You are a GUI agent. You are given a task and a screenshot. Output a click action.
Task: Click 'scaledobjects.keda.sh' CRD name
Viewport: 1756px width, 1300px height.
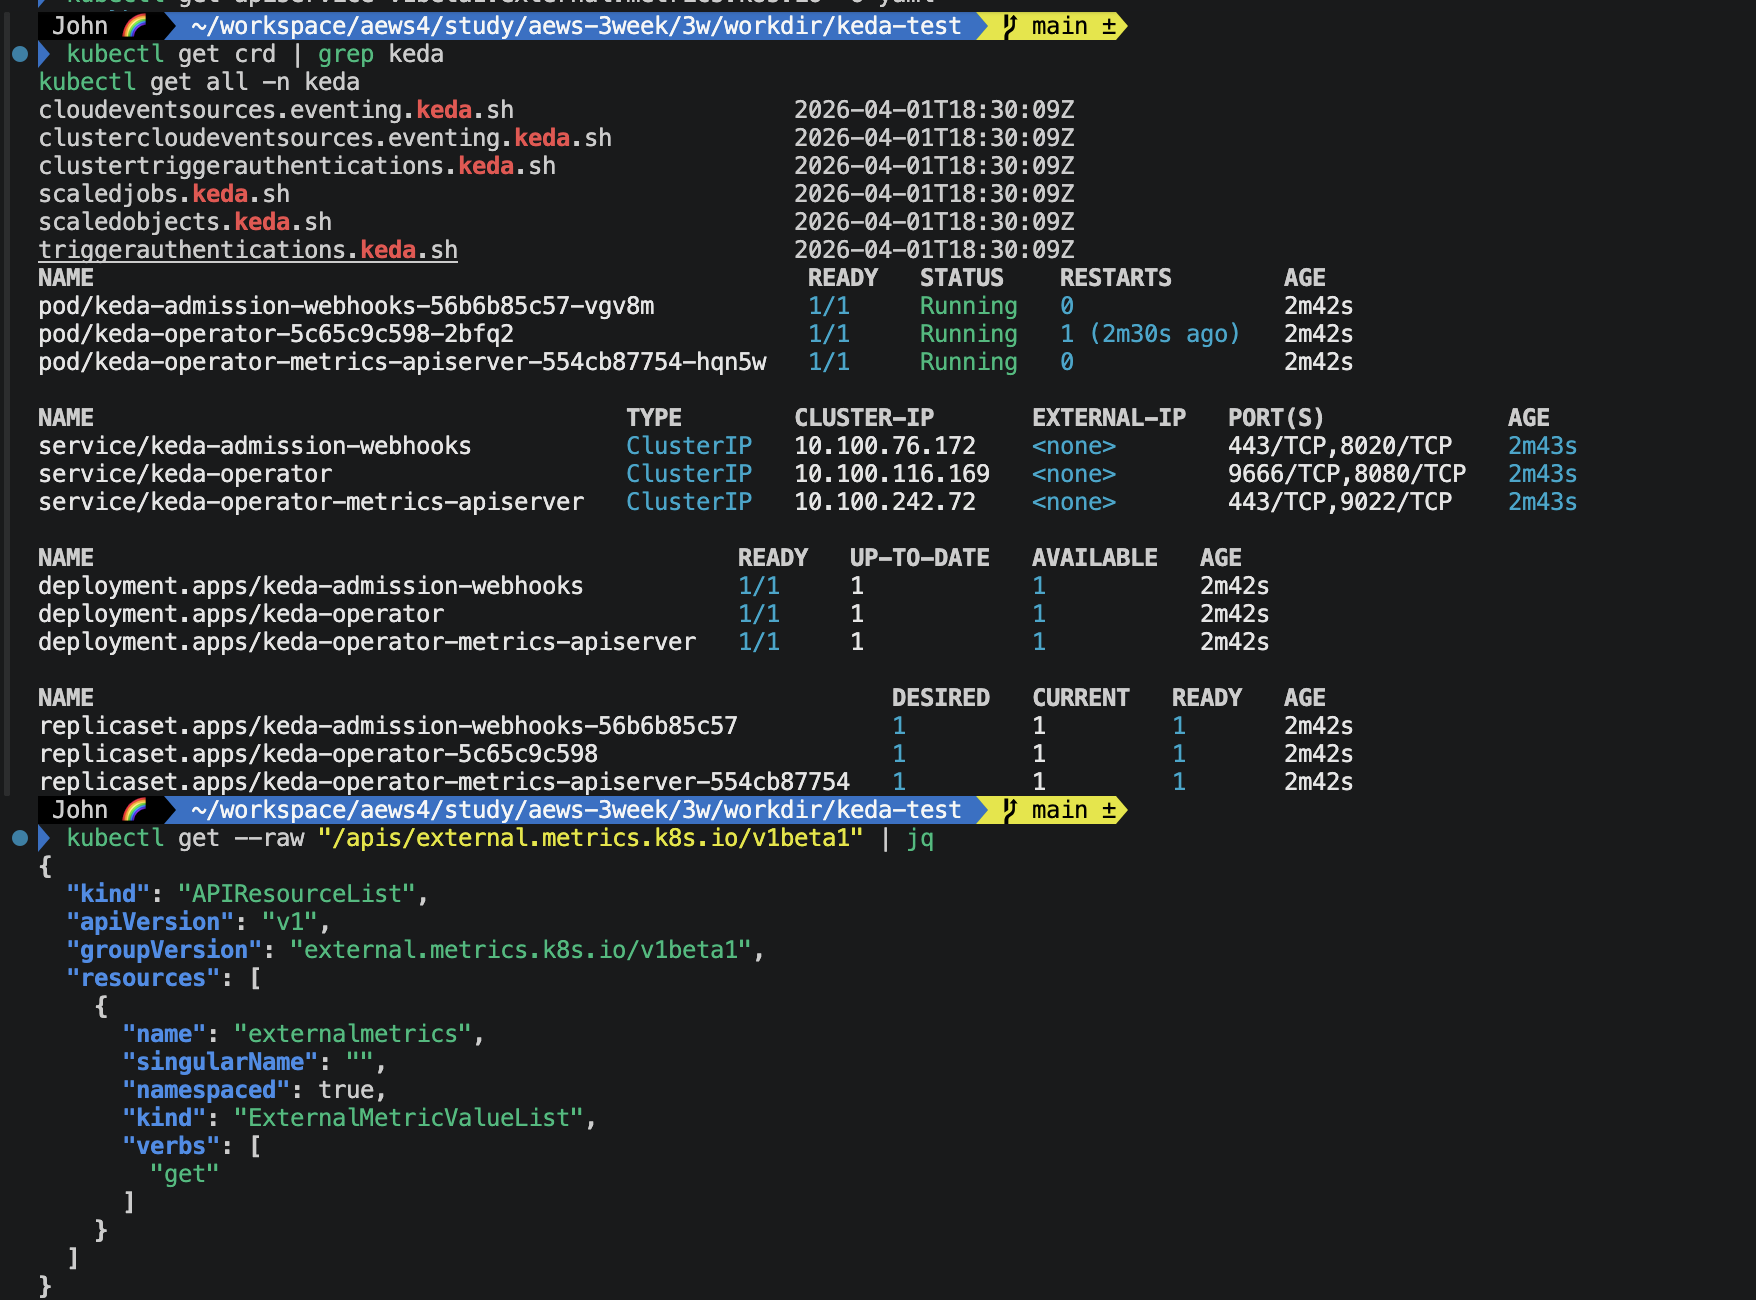click(x=185, y=222)
